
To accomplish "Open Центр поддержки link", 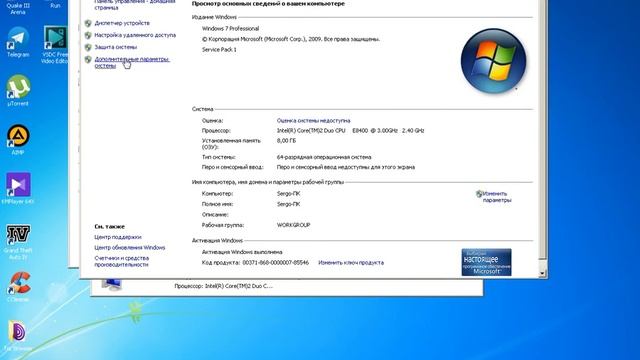I will 118,237.
